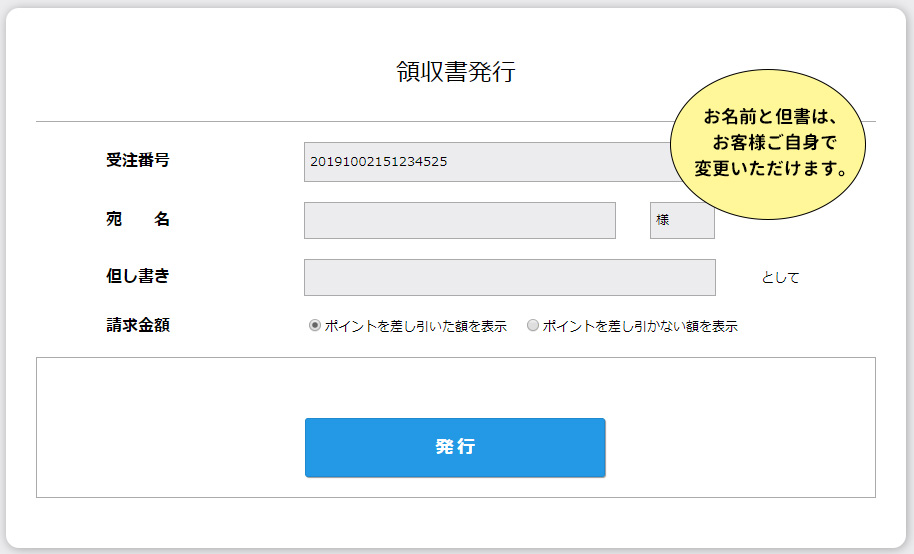Click the blue 発行 button
This screenshot has height=554, width=914.
[x=455, y=447]
